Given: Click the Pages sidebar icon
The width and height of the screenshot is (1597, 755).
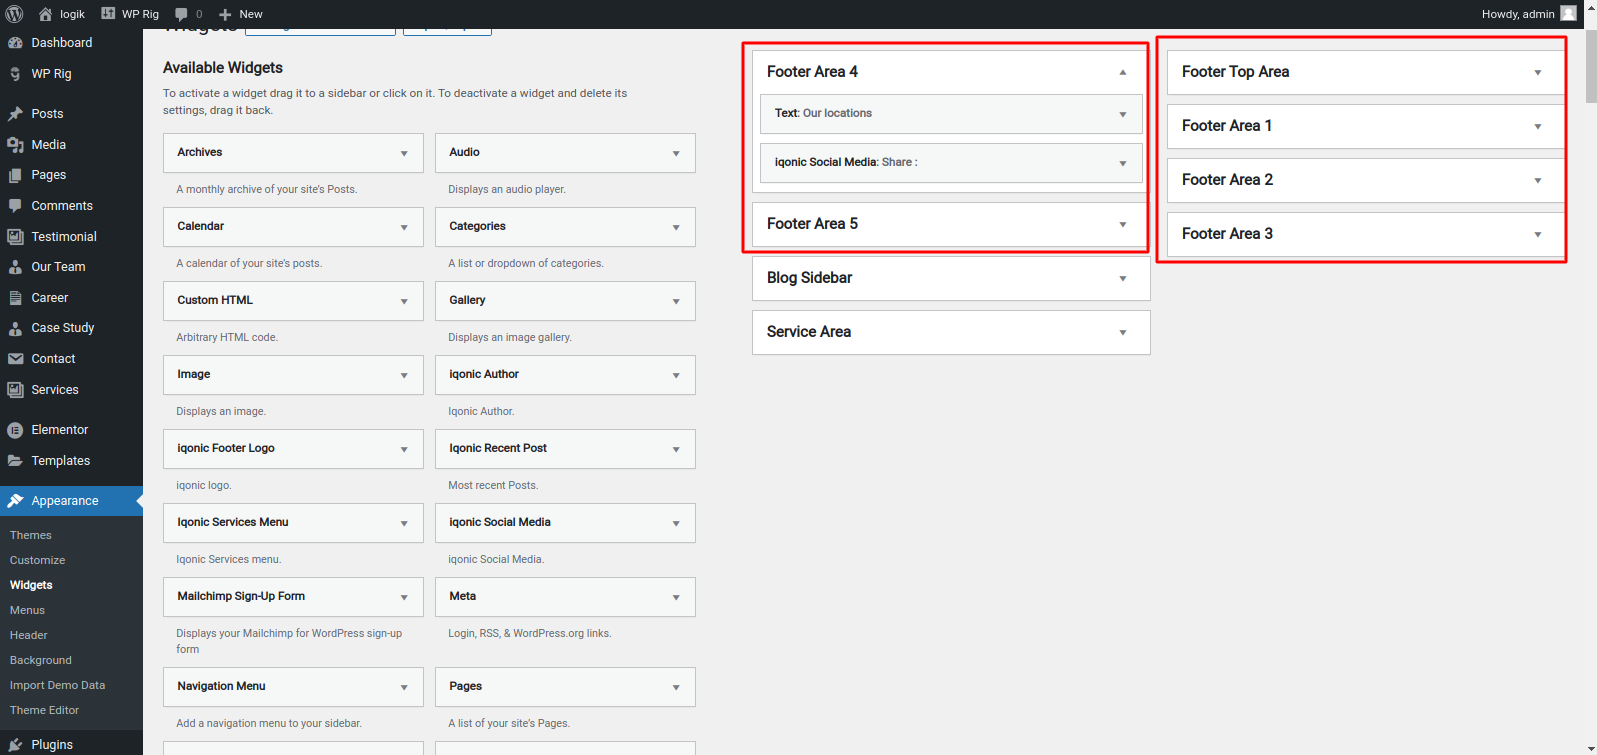Looking at the screenshot, I should pos(15,175).
